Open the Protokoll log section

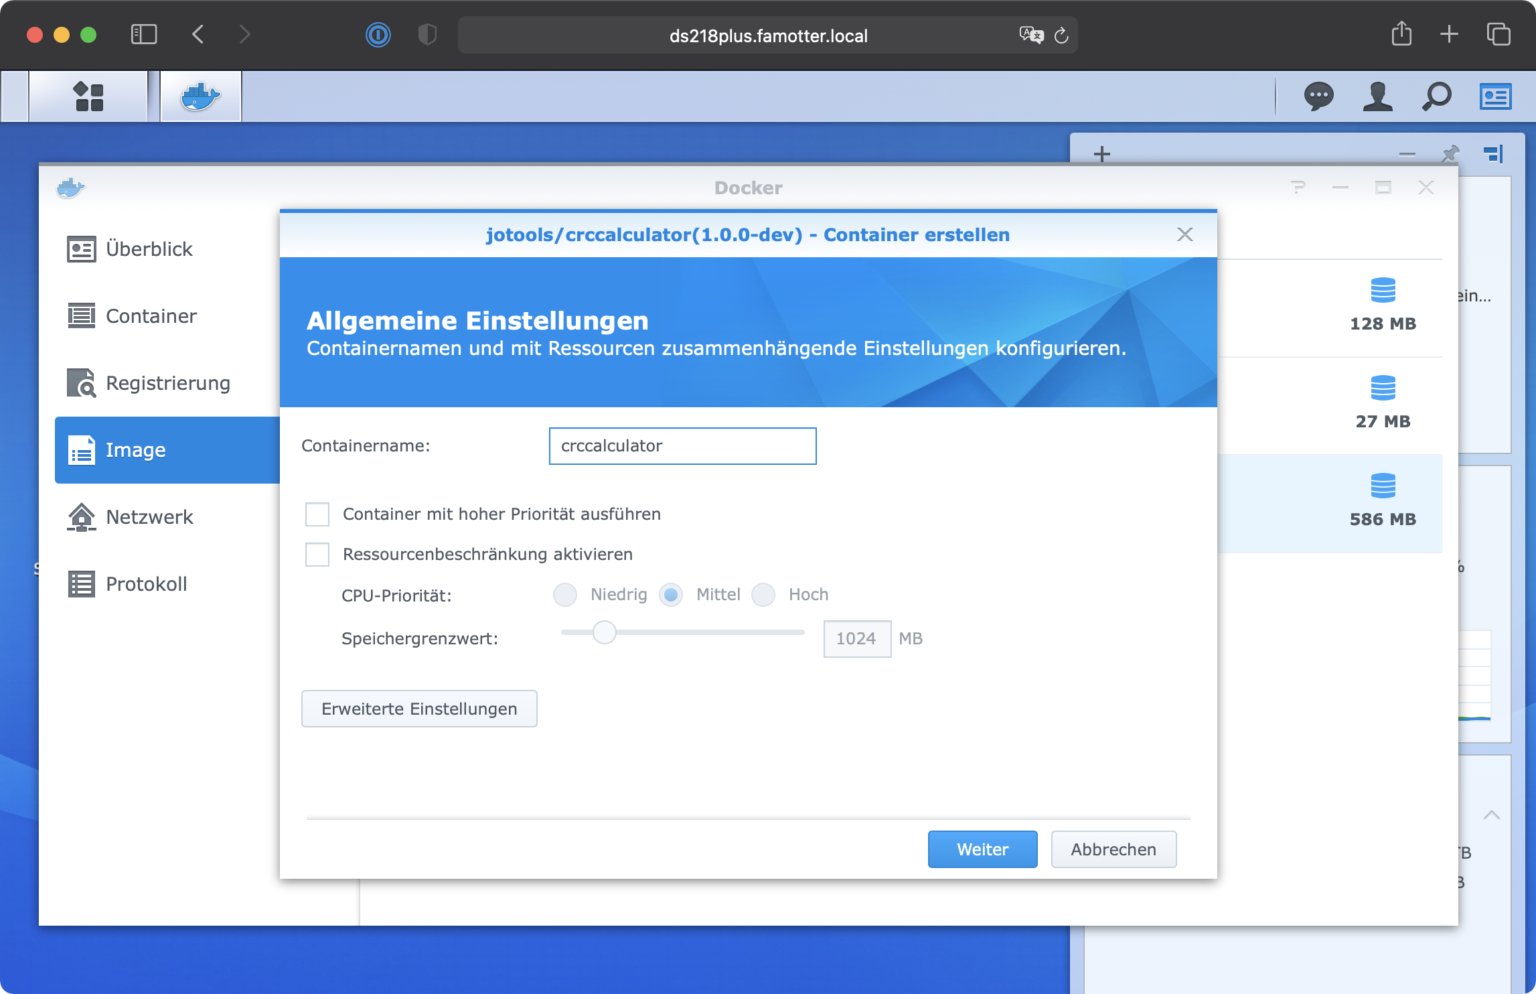(x=146, y=584)
